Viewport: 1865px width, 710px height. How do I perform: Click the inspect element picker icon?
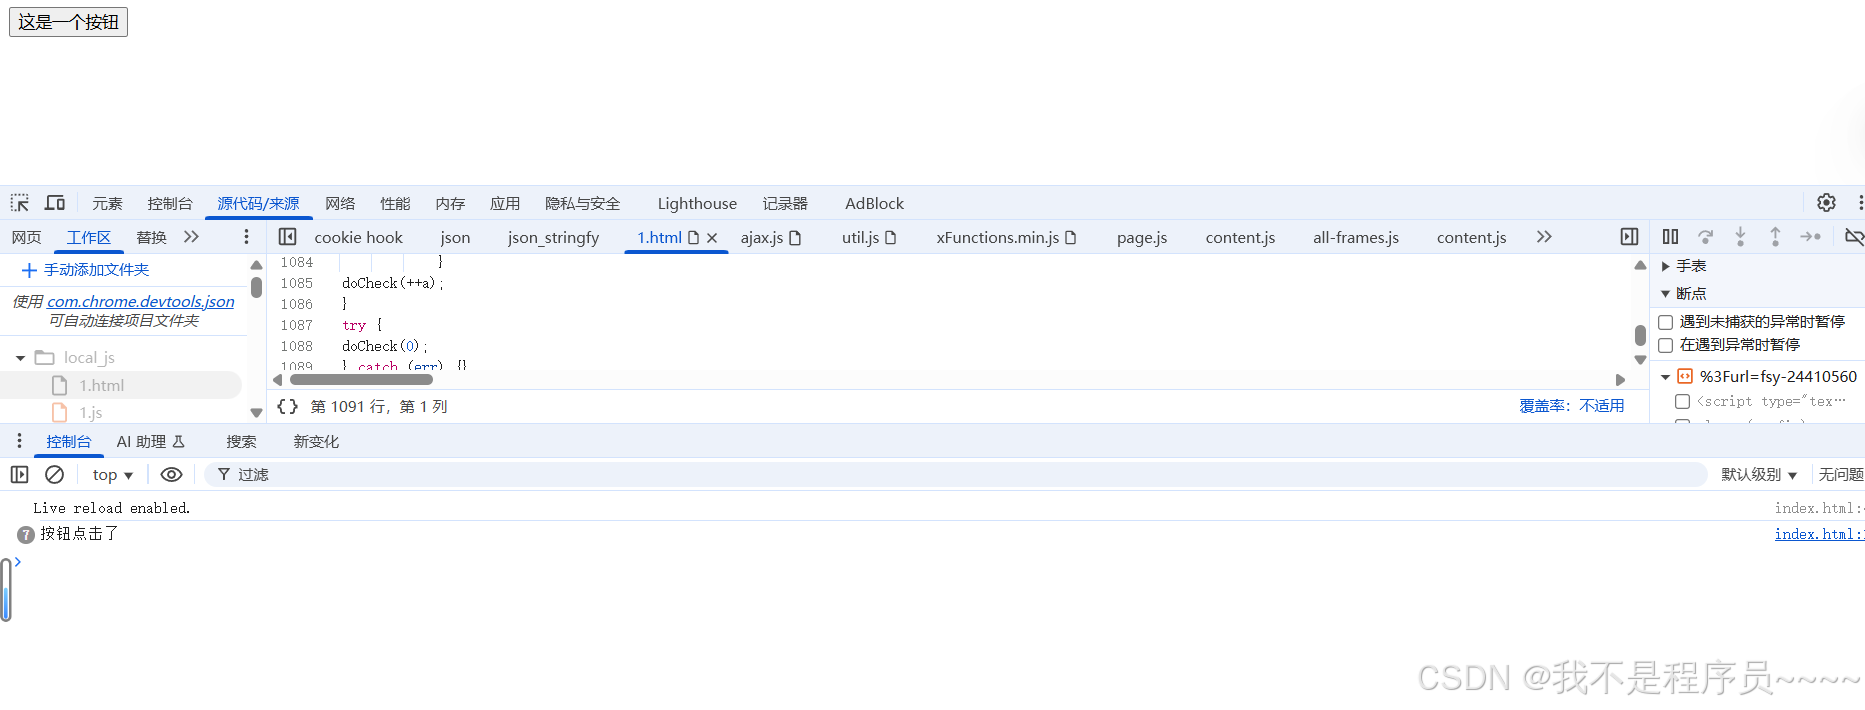20,203
